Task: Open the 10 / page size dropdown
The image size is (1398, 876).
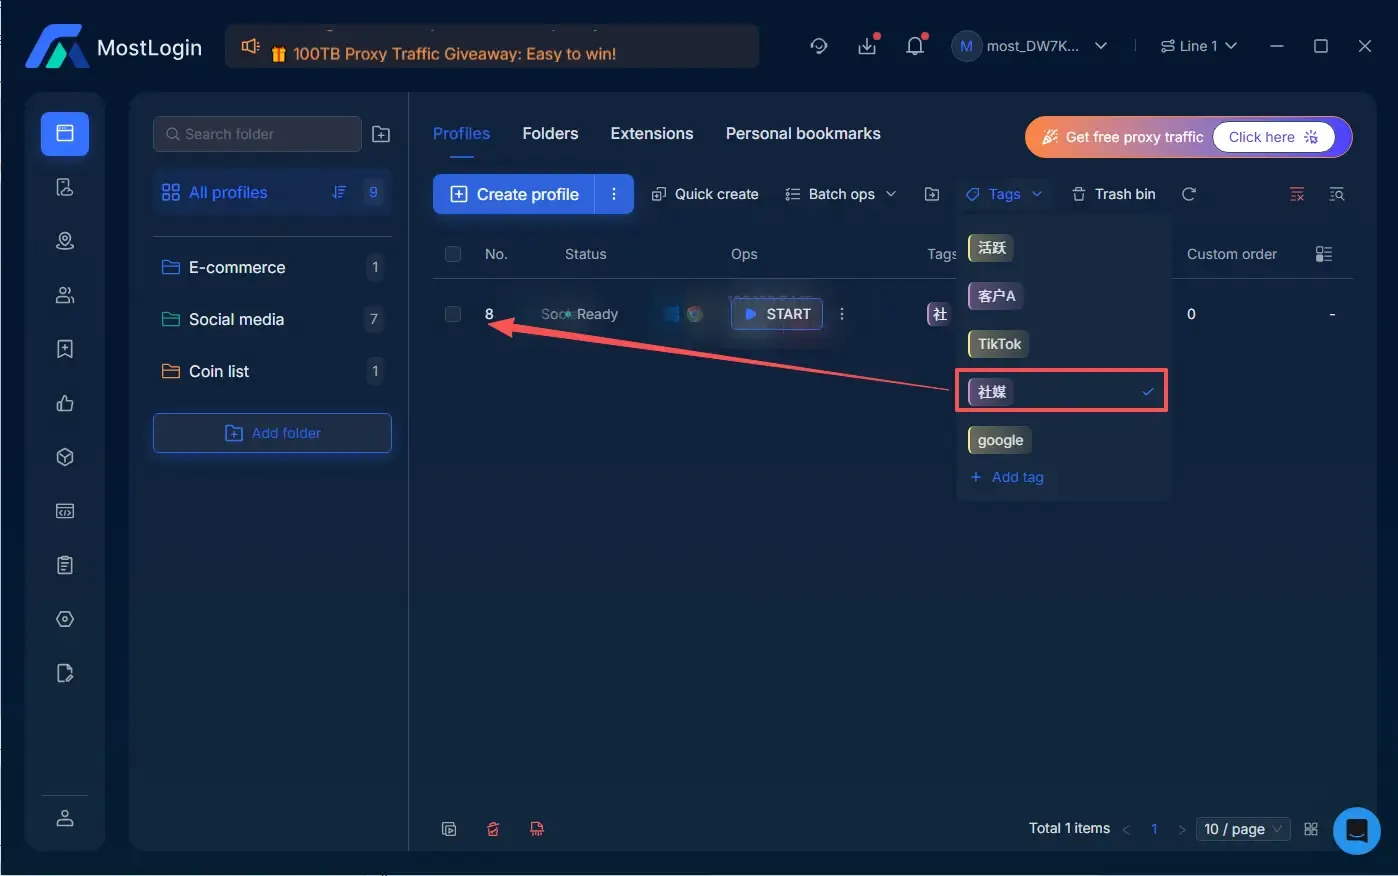Action: pyautogui.click(x=1243, y=829)
